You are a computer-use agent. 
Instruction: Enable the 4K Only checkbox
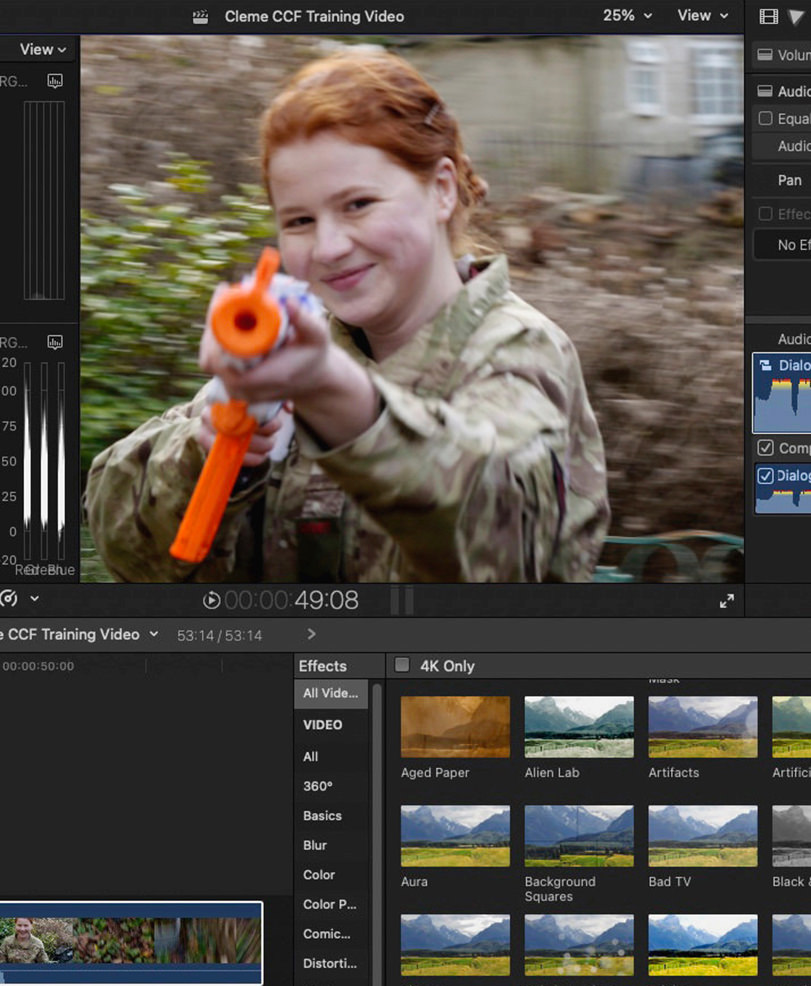(402, 665)
